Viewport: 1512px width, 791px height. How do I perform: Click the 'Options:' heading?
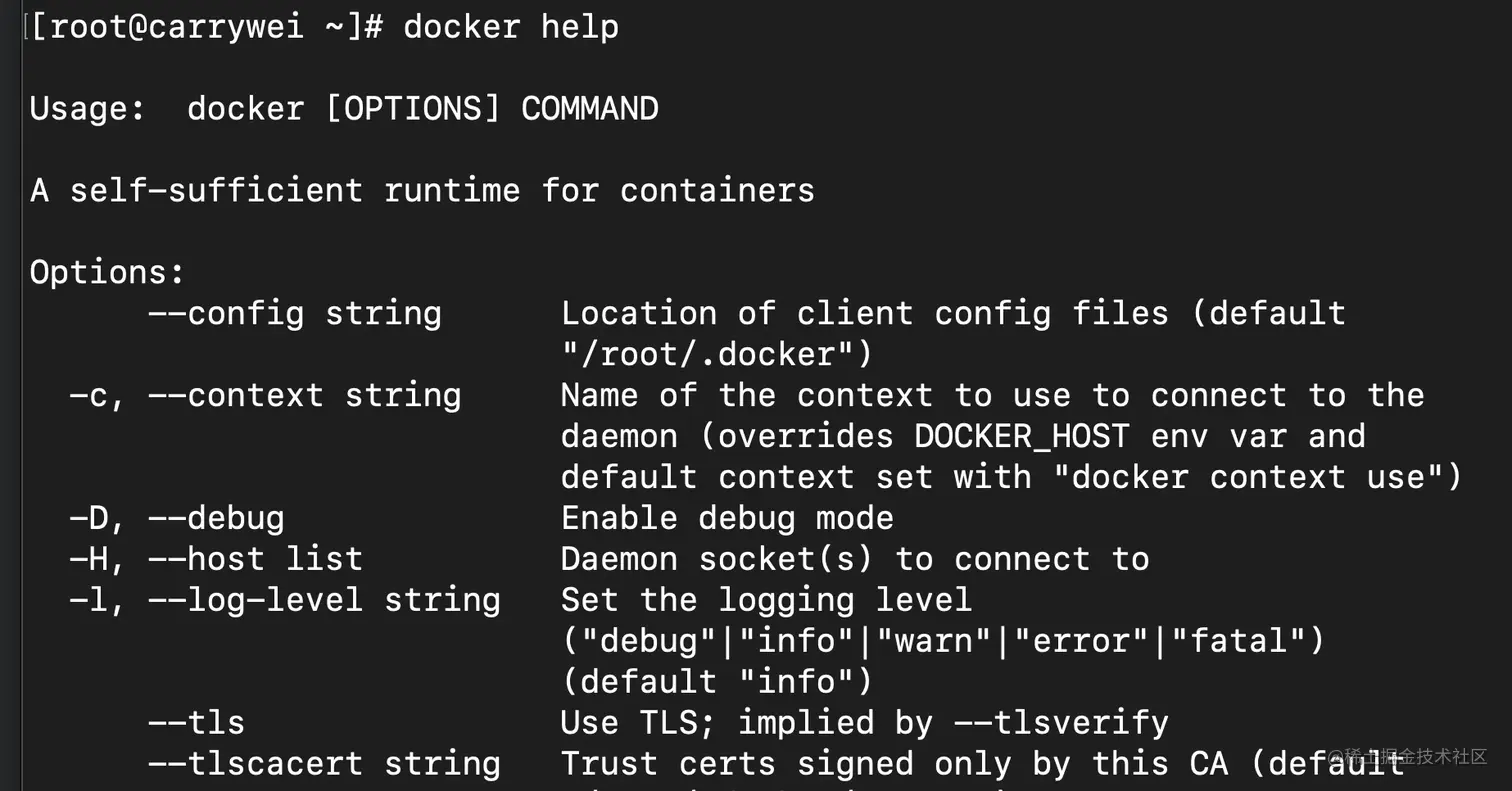[x=107, y=272]
